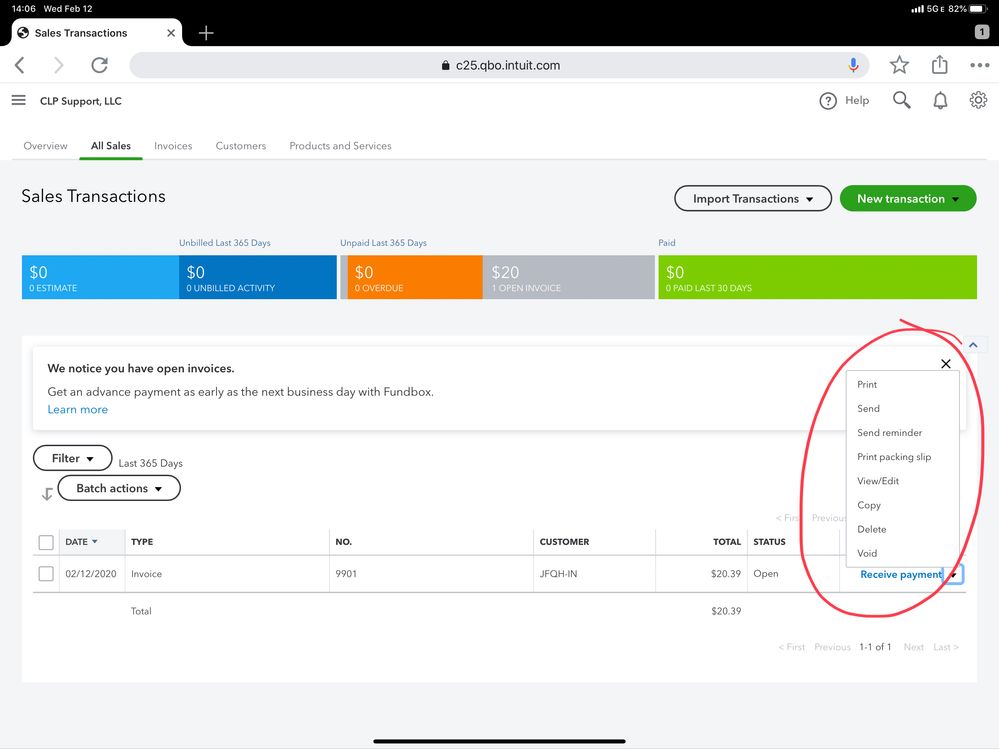Click the First pagination link at bottom
Viewport: 999px width, 749px height.
(792, 647)
